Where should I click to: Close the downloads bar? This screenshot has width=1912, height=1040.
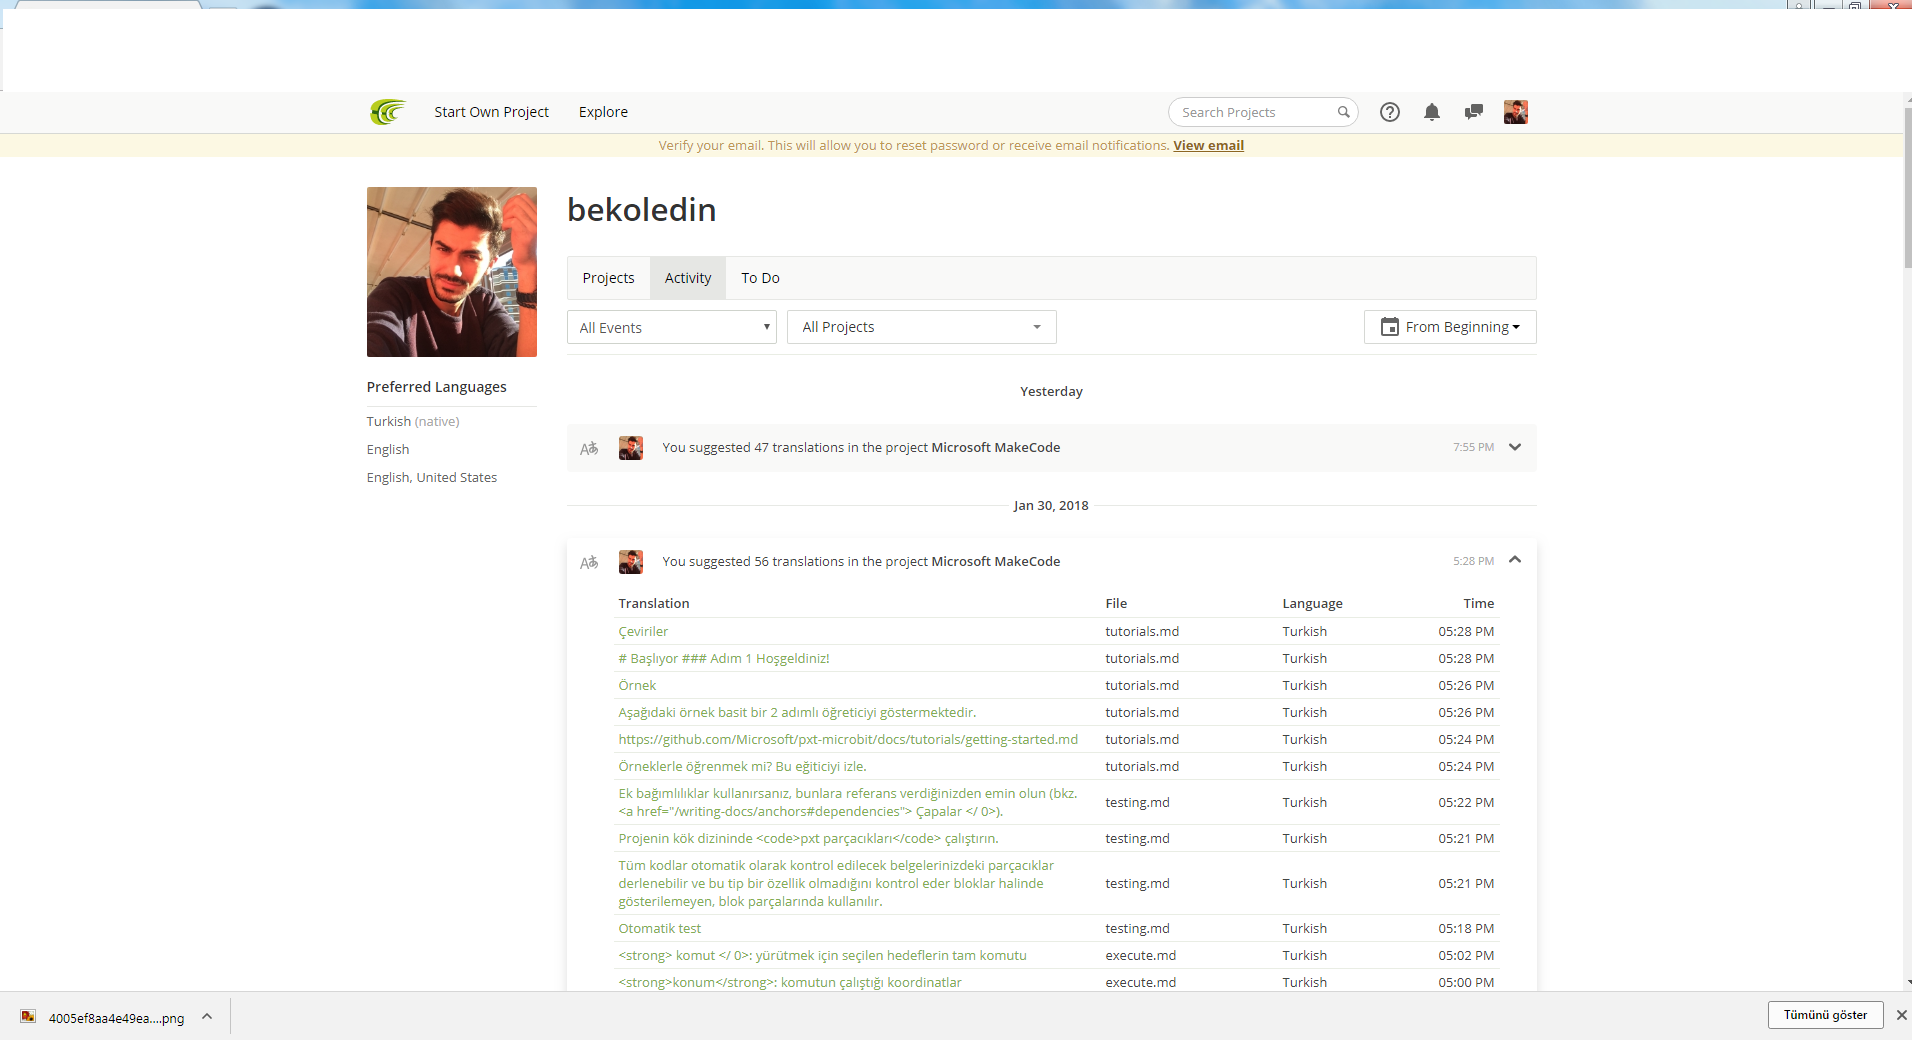1901,1015
